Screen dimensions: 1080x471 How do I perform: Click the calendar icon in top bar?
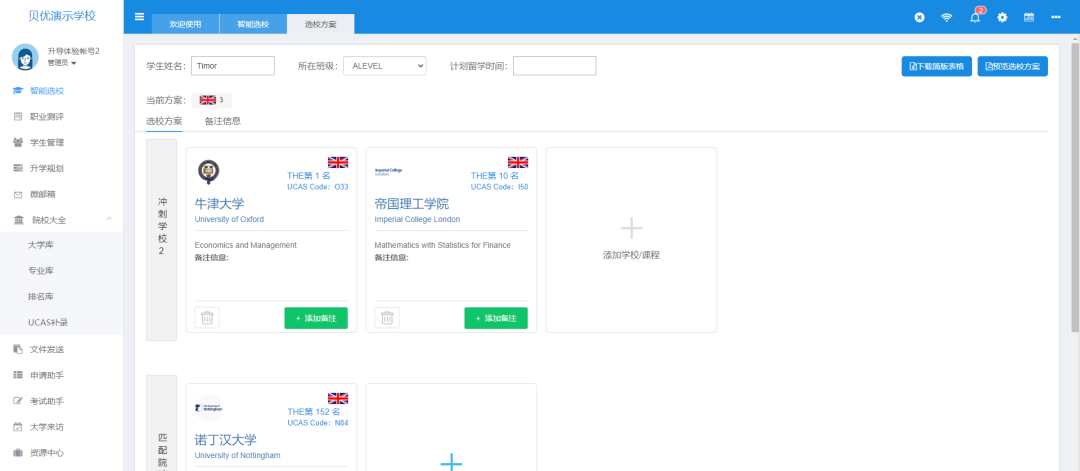tap(1028, 17)
